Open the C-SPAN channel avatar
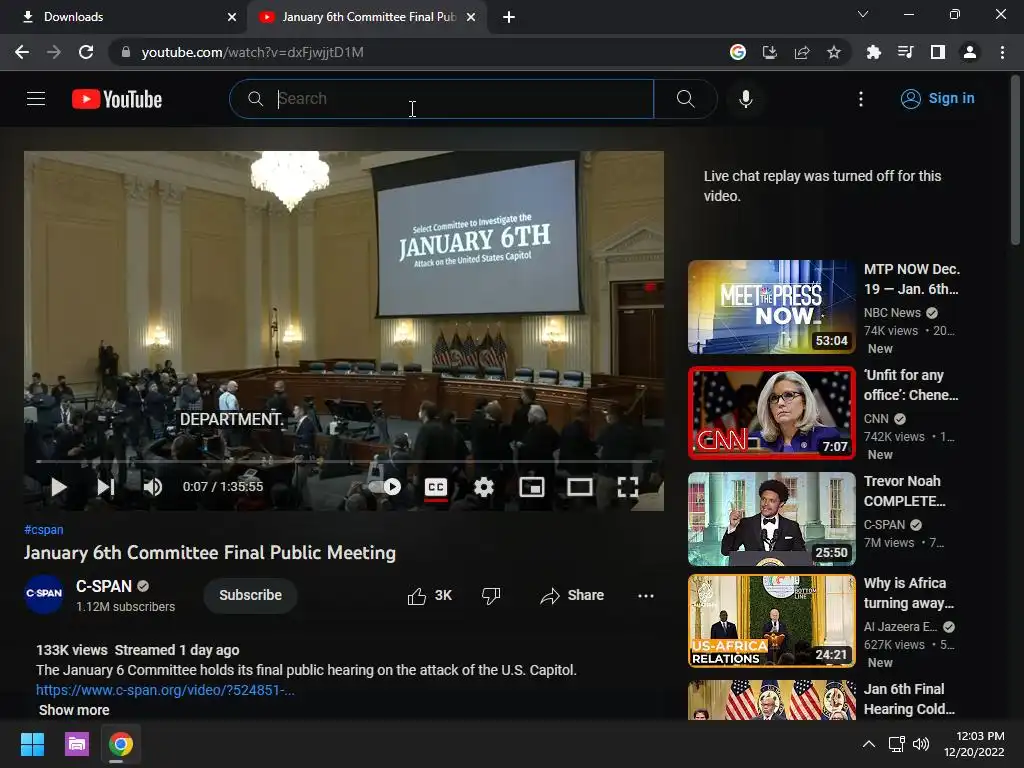The width and height of the screenshot is (1024, 768). pyautogui.click(x=44, y=594)
